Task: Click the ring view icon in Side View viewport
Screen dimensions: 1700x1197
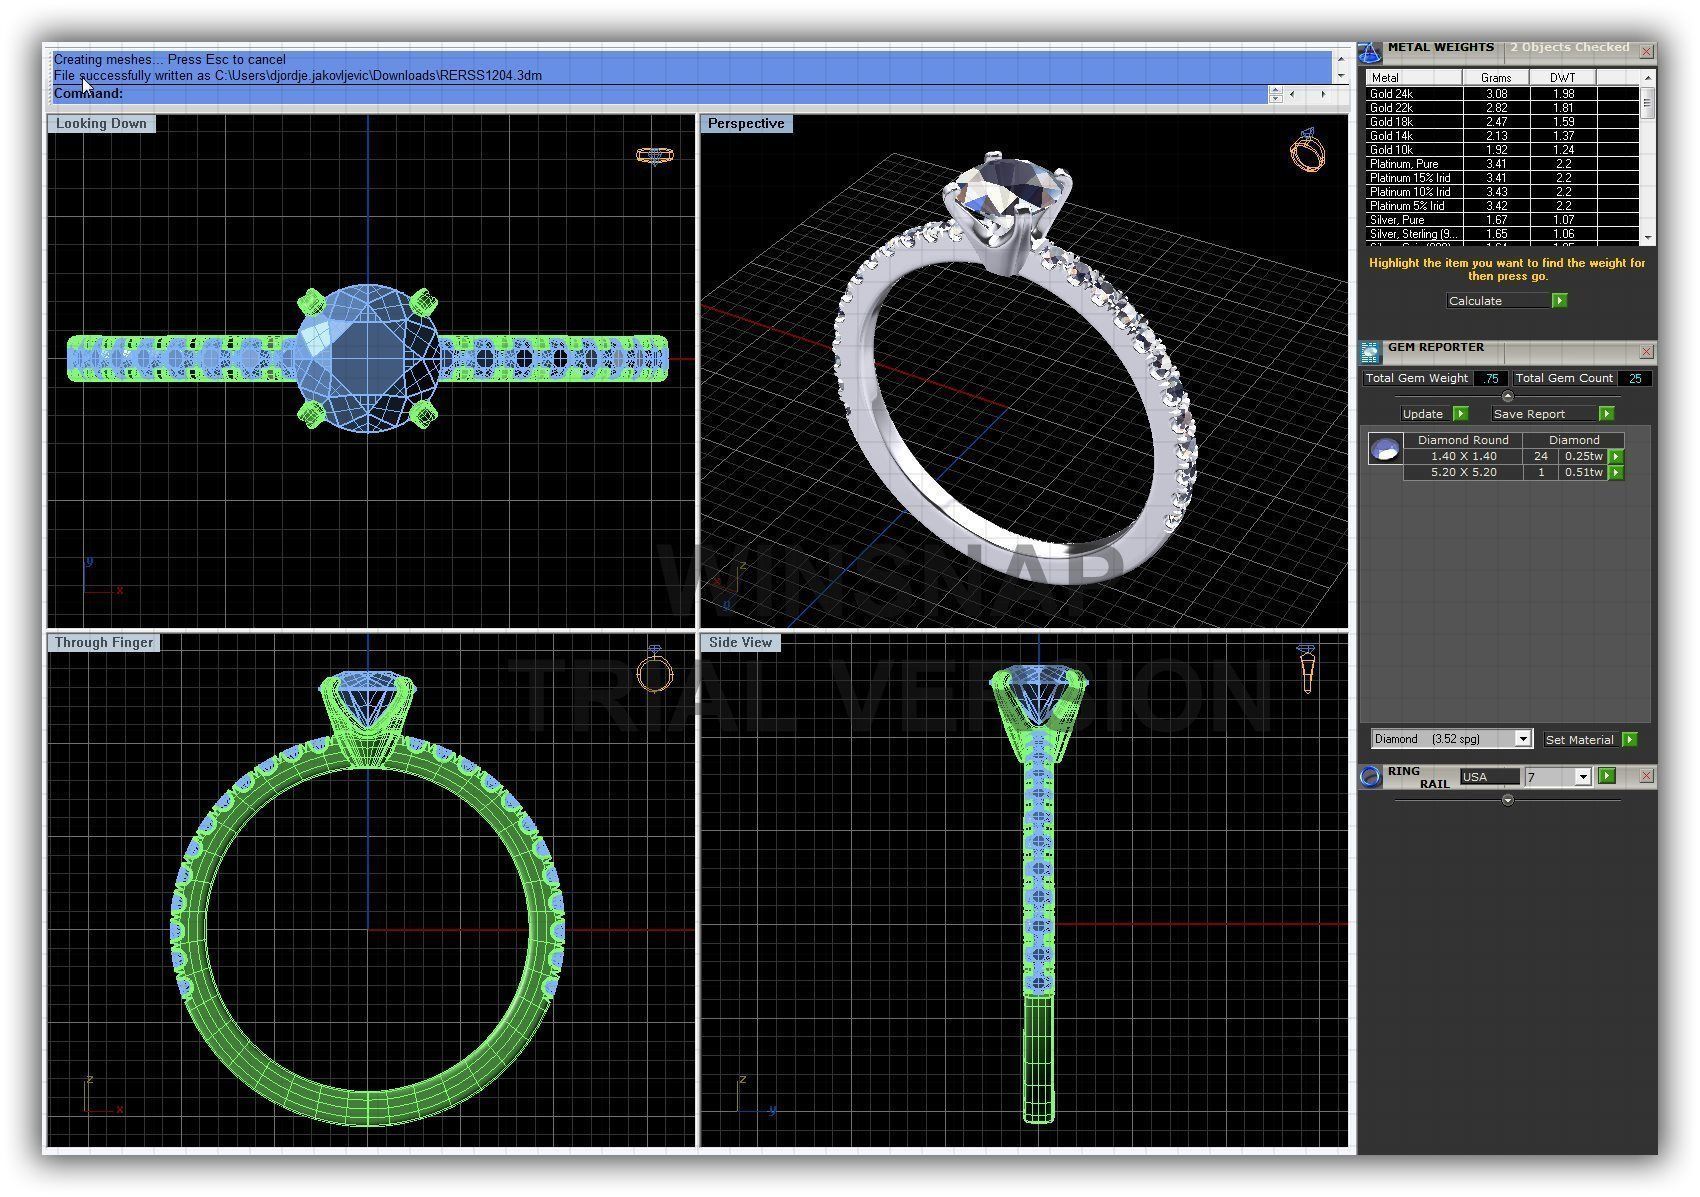Action: pyautogui.click(x=1307, y=668)
